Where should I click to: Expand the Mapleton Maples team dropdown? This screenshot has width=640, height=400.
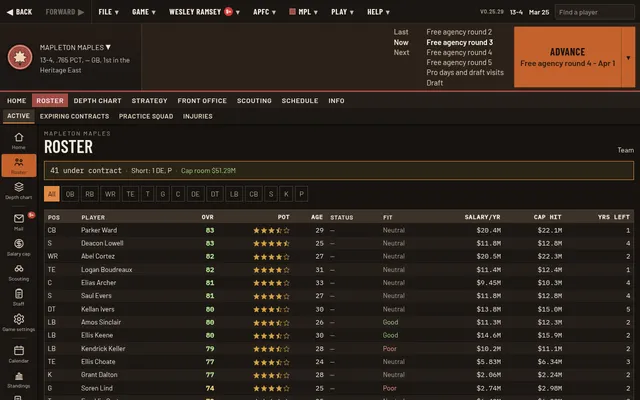(75, 47)
